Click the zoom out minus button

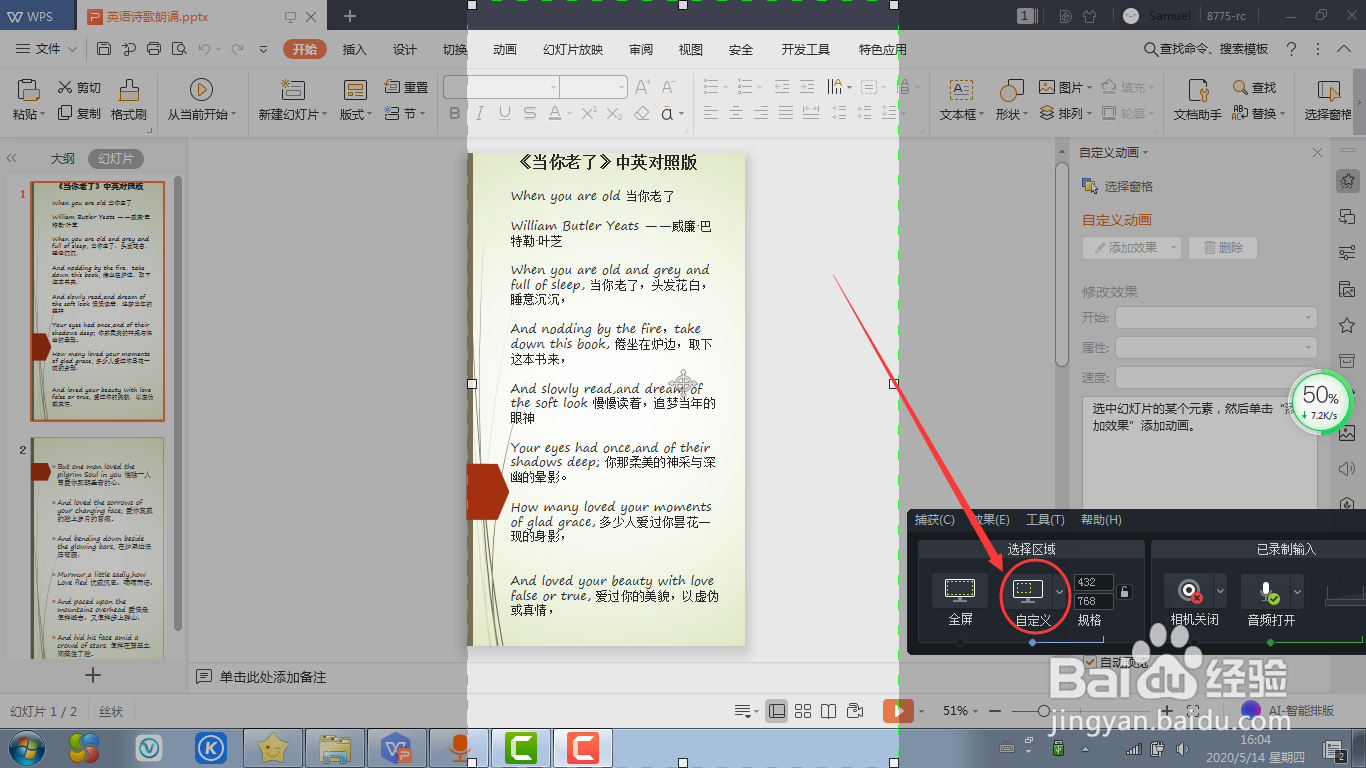point(995,711)
